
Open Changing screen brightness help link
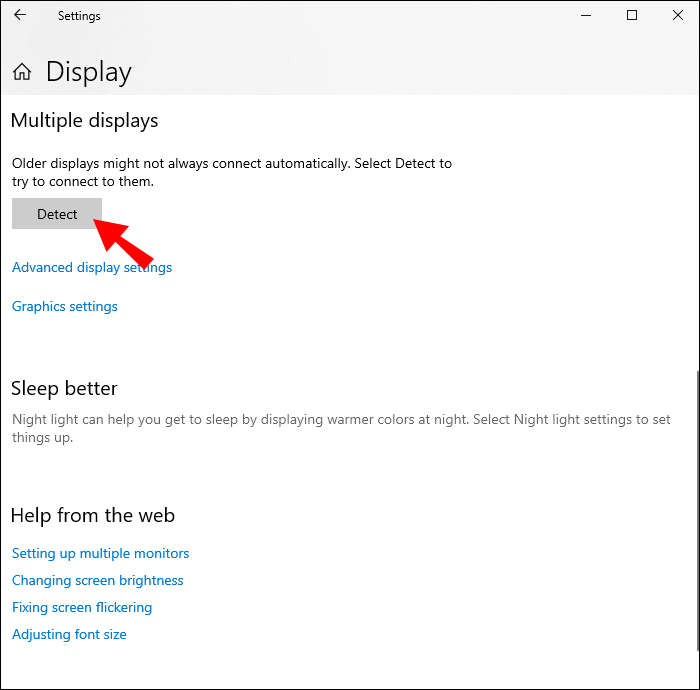98,580
